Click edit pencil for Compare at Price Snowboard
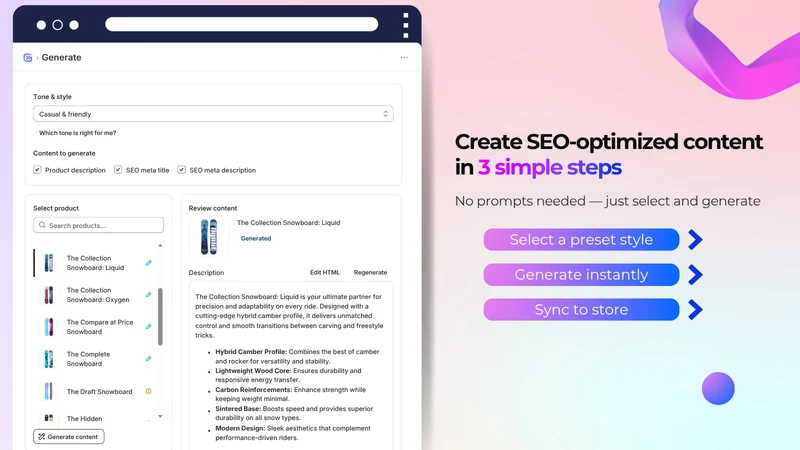The image size is (800, 450). coord(148,327)
